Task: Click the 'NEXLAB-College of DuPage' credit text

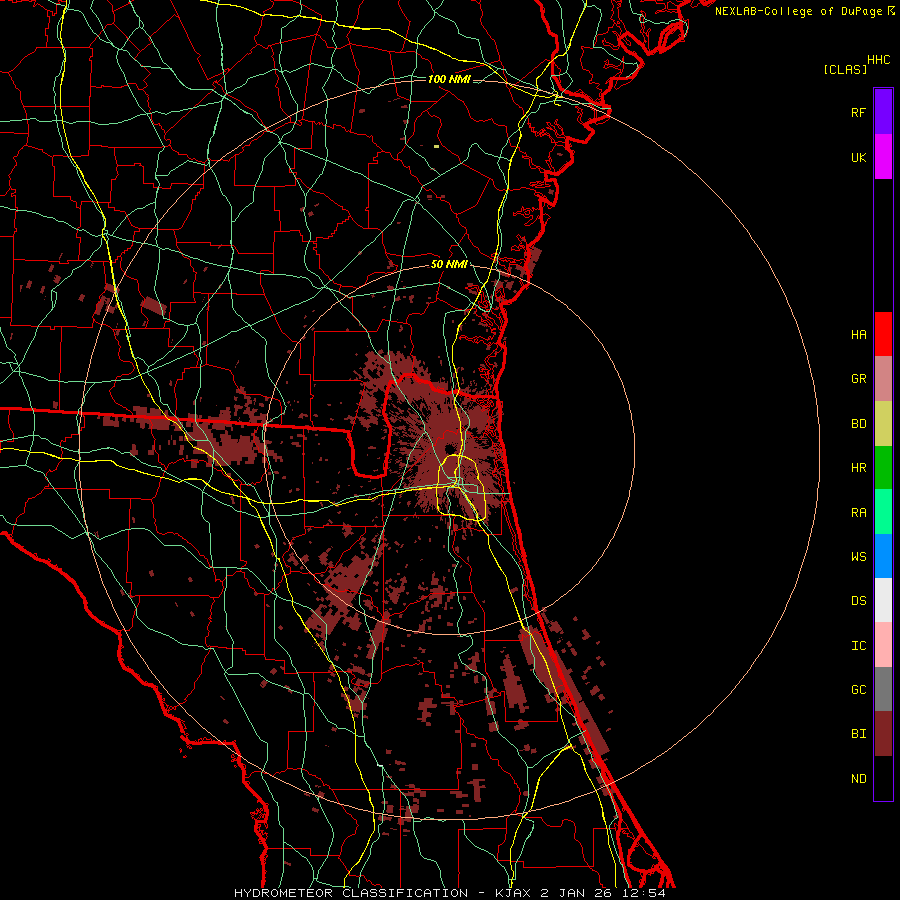Action: pyautogui.click(x=798, y=11)
